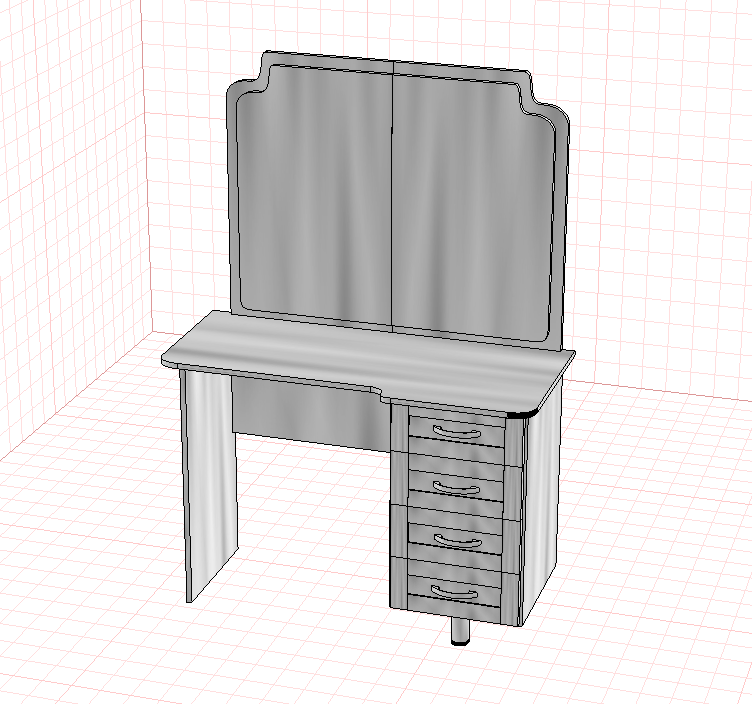The width and height of the screenshot is (752, 704).
Task: Select the rounded dark corner edge of tabletop
Action: (x=524, y=415)
